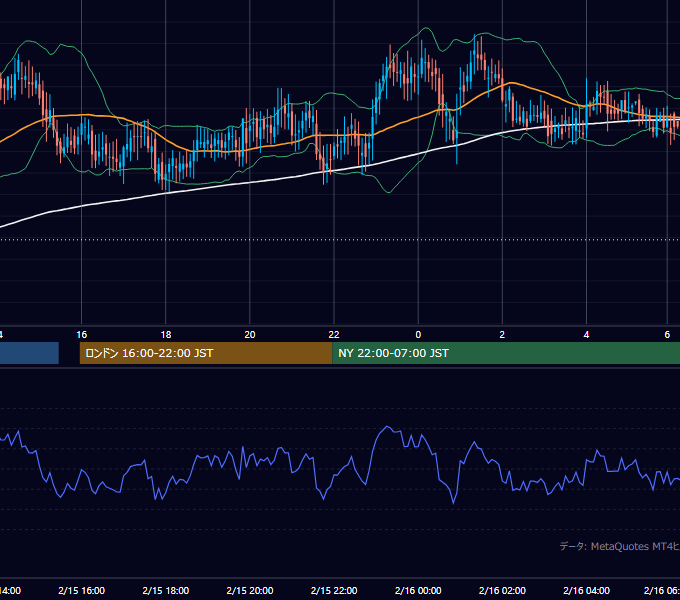Select the 18 hour label on time axis
This screenshot has width=680, height=600.
pos(166,335)
